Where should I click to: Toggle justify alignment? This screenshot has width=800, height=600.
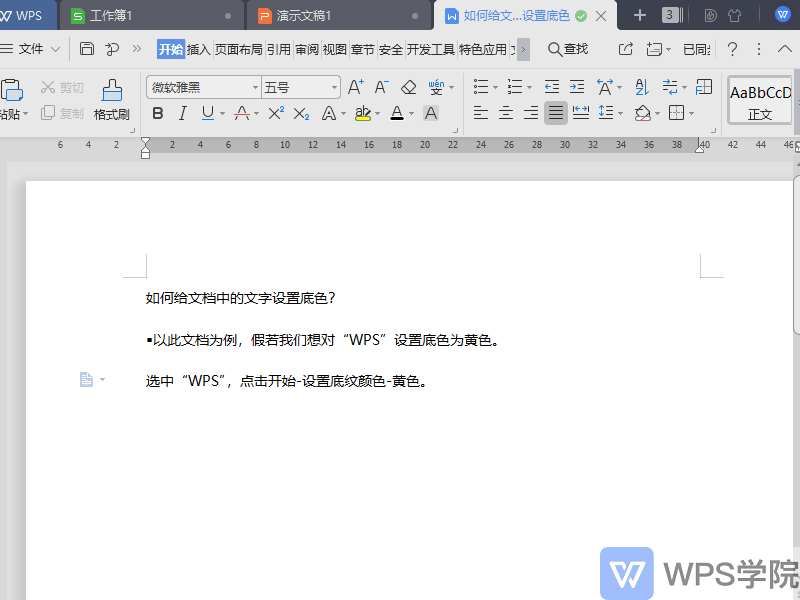[x=555, y=113]
